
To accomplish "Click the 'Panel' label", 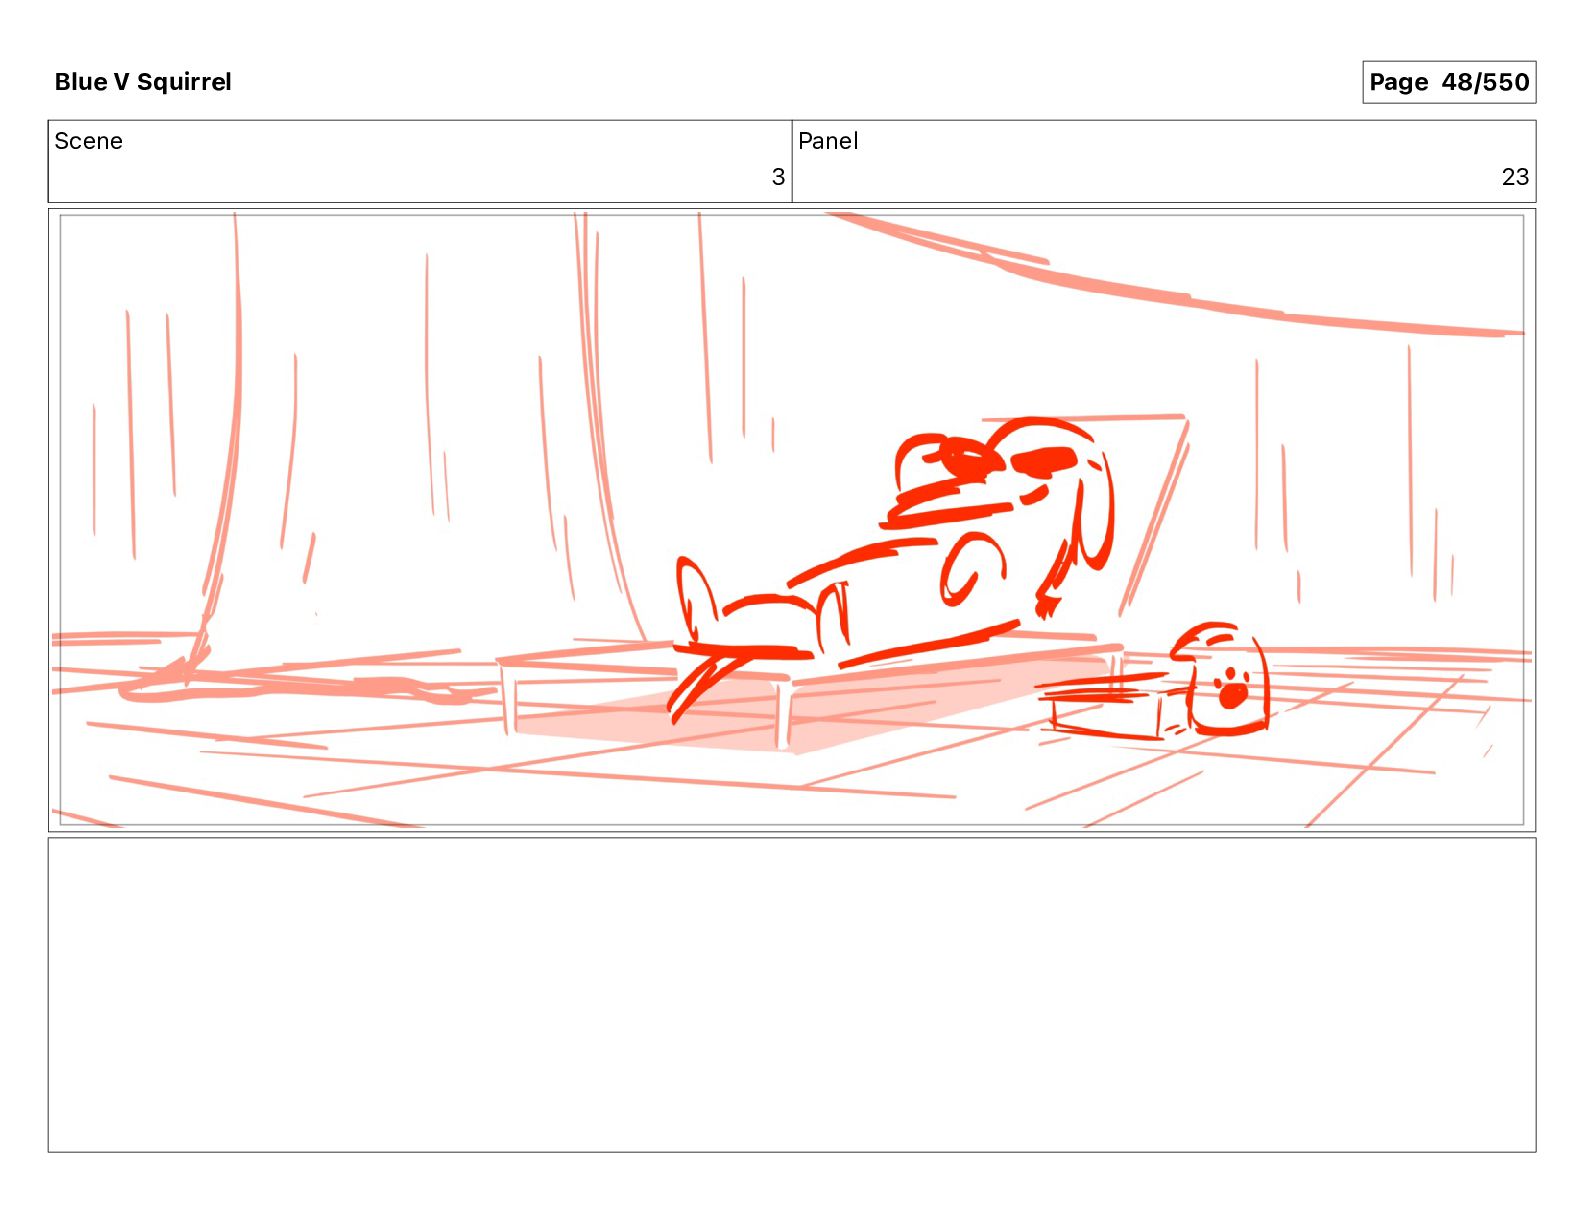I will tap(828, 141).
